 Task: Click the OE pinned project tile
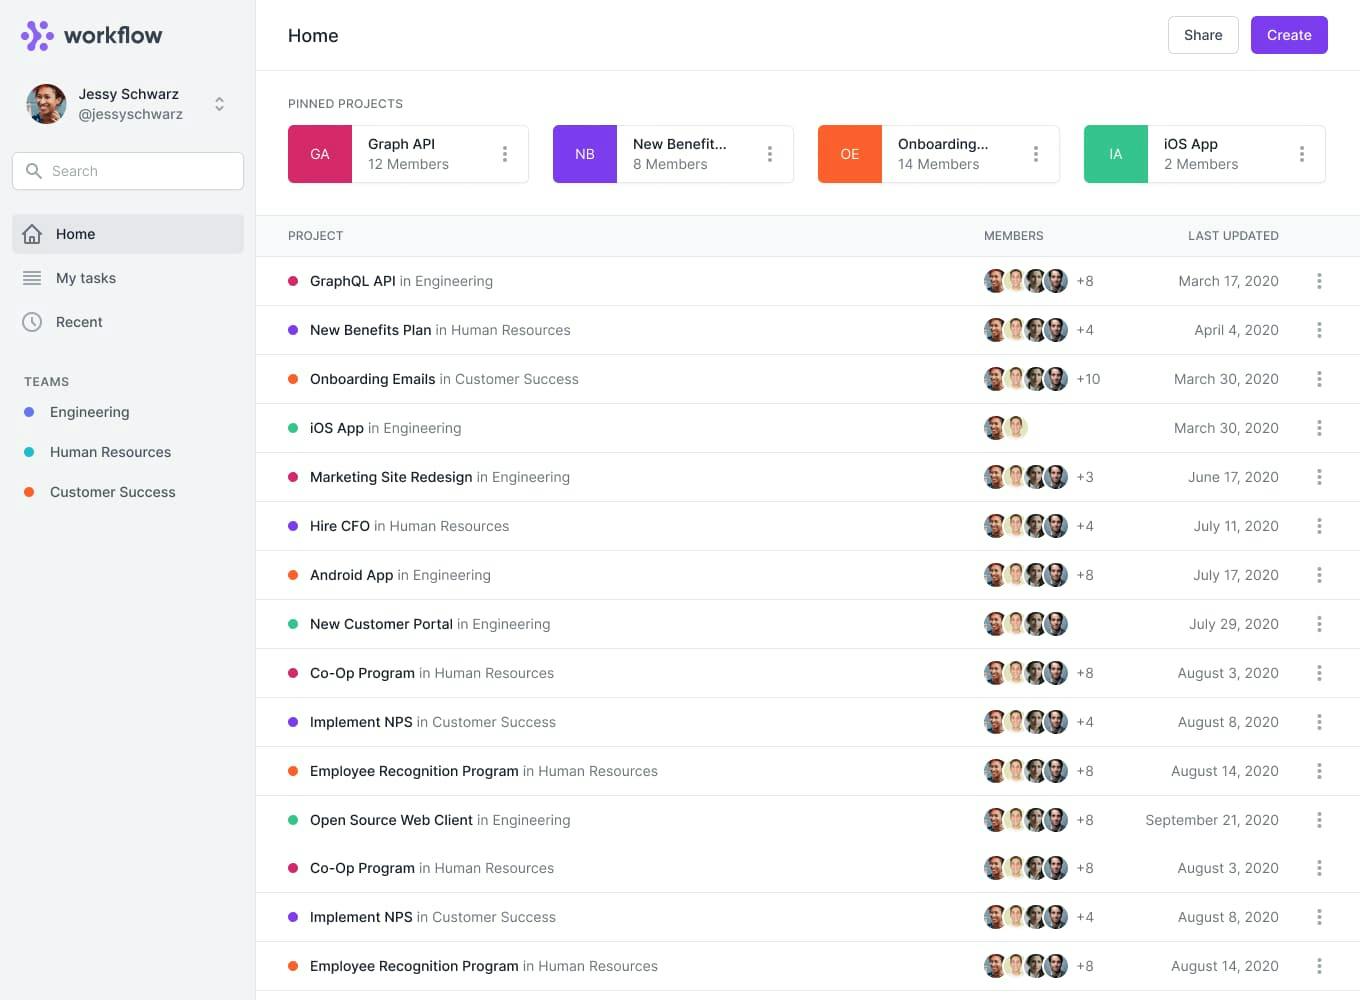[850, 154]
